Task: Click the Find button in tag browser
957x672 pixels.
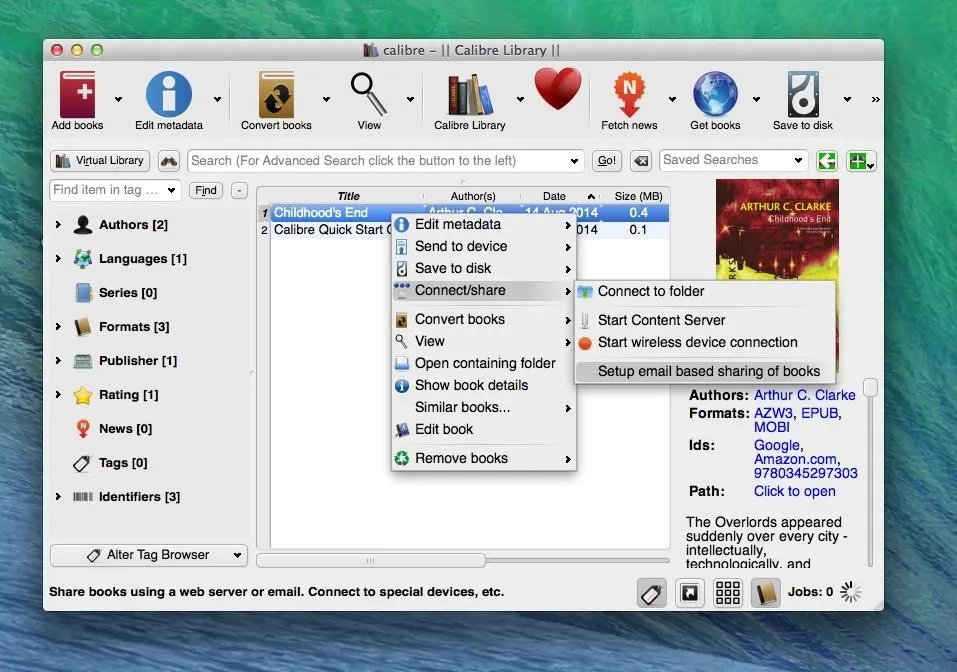Action: (x=206, y=190)
